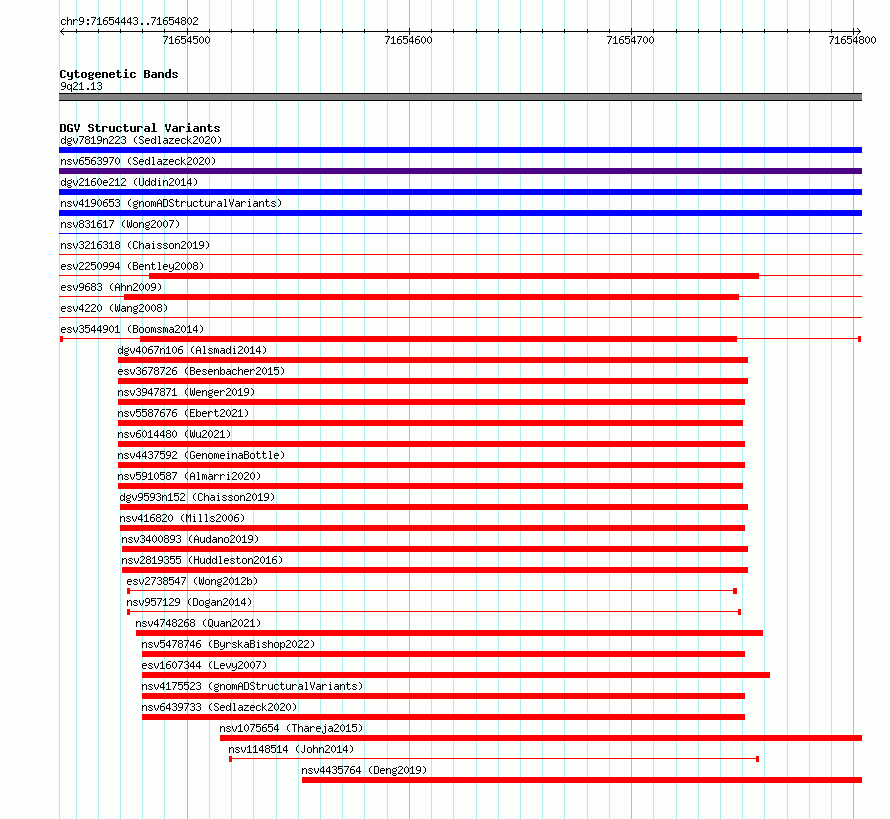
Task: Open nsv4748268 (Quan2021) entry
Action: (198, 623)
